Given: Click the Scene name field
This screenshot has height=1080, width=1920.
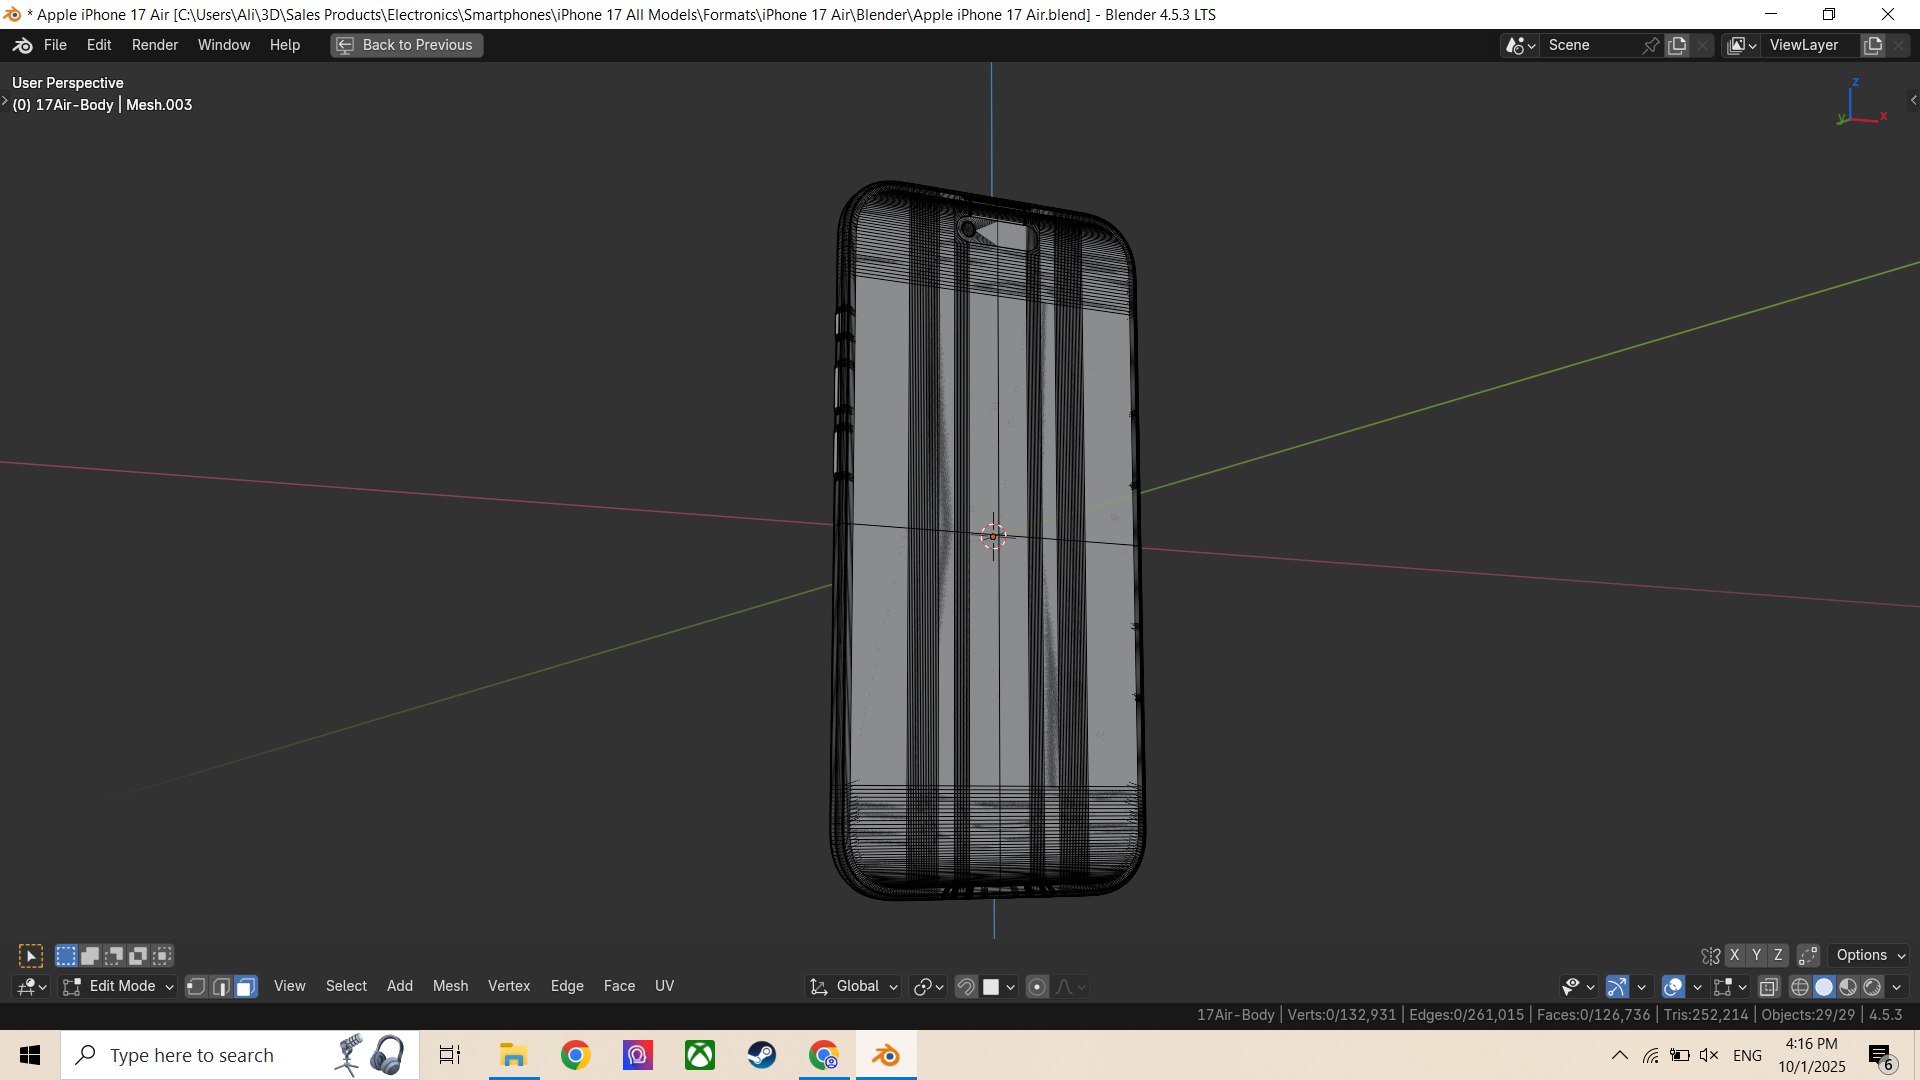Looking at the screenshot, I should coord(1590,45).
